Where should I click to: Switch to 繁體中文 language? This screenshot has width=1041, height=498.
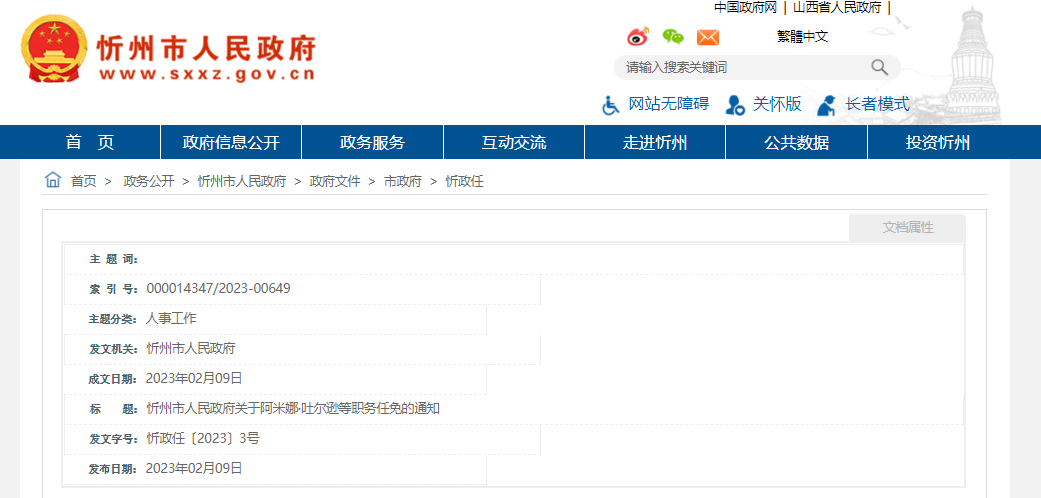(x=802, y=37)
